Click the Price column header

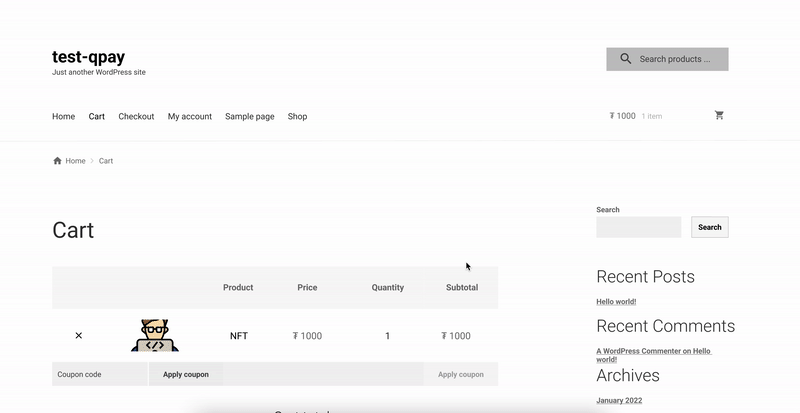(x=307, y=287)
